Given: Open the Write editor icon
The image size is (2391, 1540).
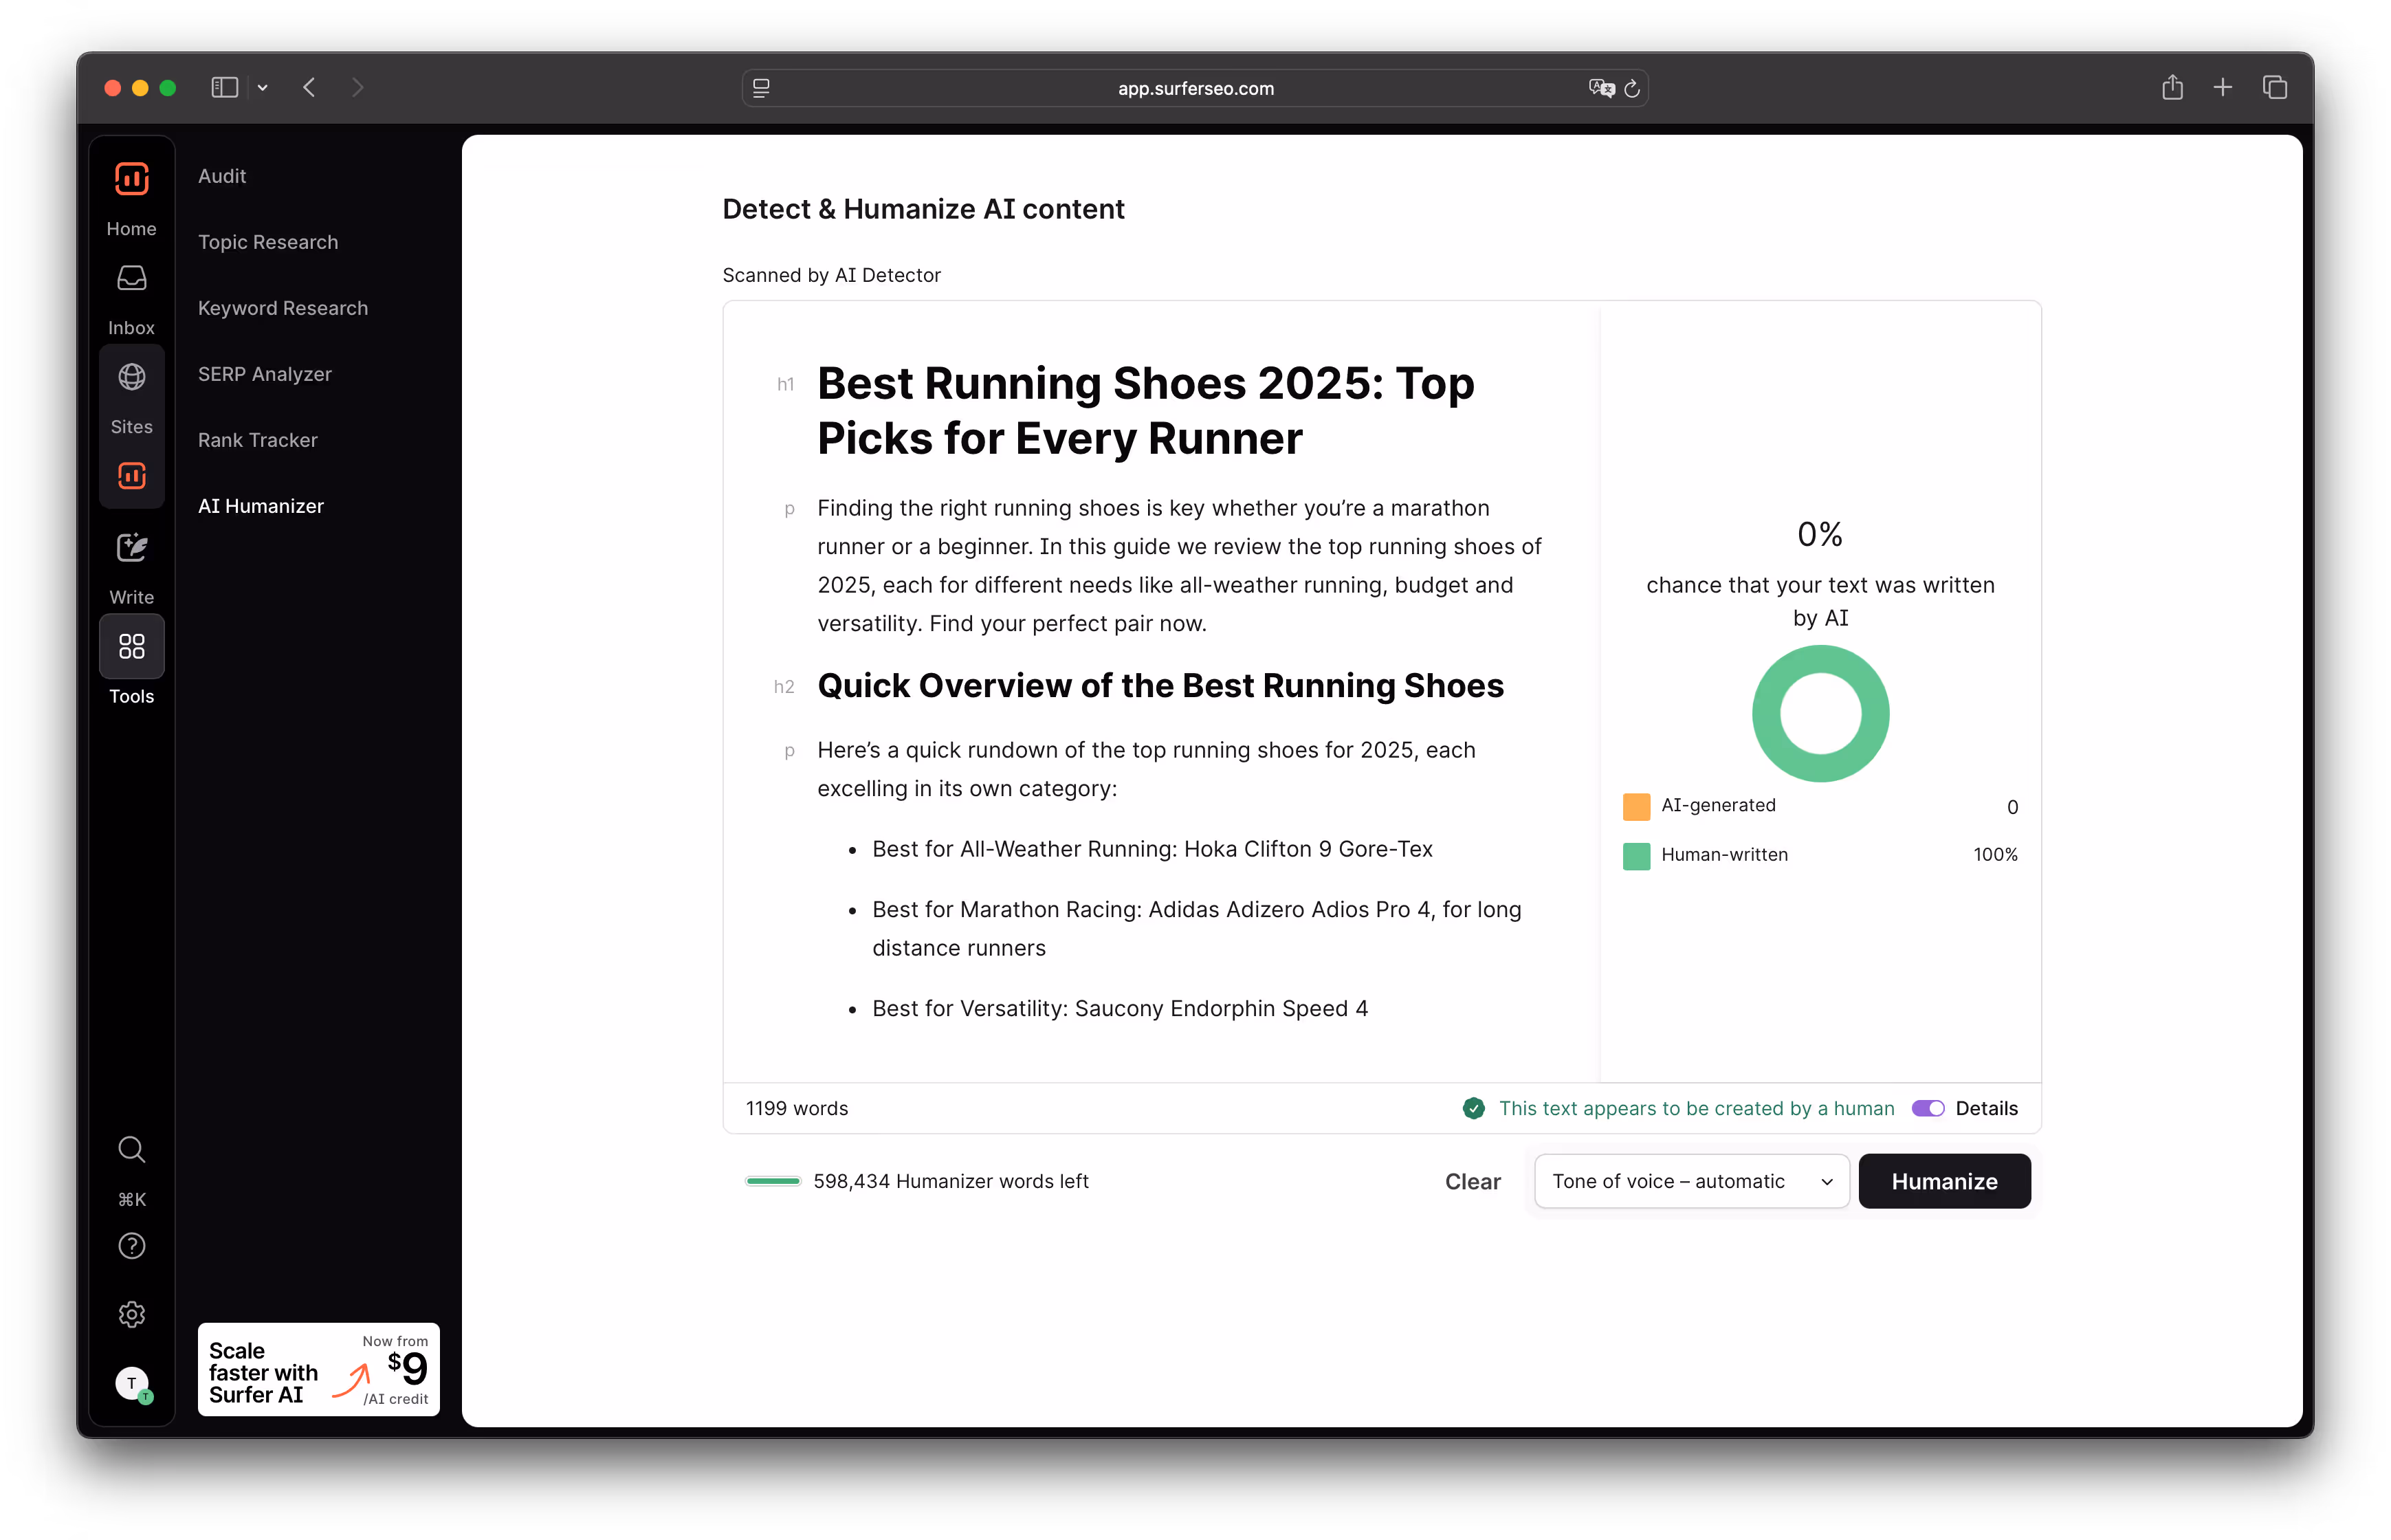Looking at the screenshot, I should point(131,548).
